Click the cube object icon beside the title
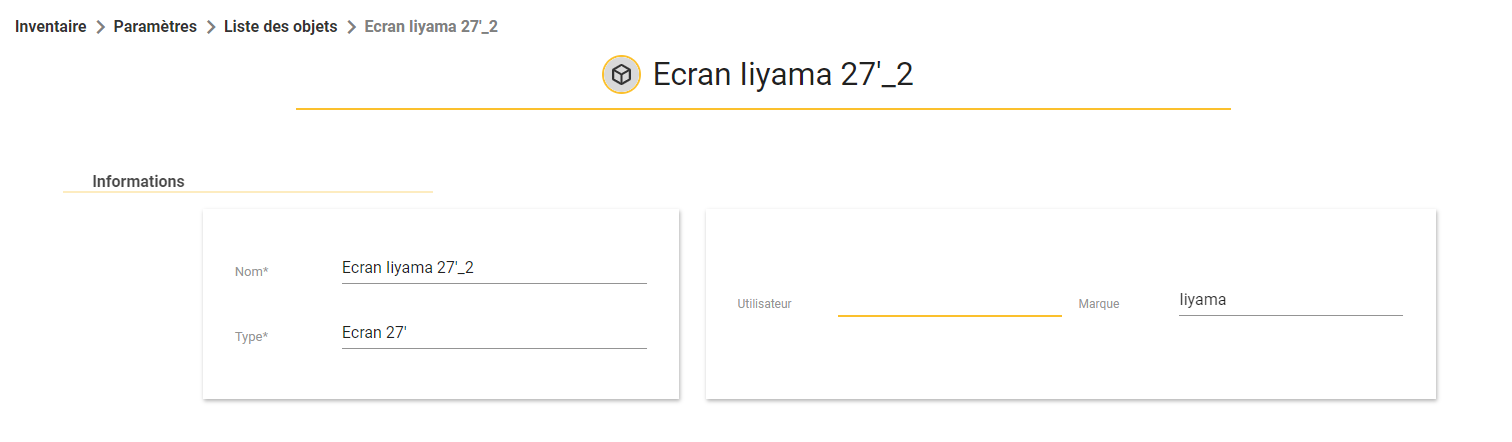Screen dimensions: 1512x442 point(621,75)
